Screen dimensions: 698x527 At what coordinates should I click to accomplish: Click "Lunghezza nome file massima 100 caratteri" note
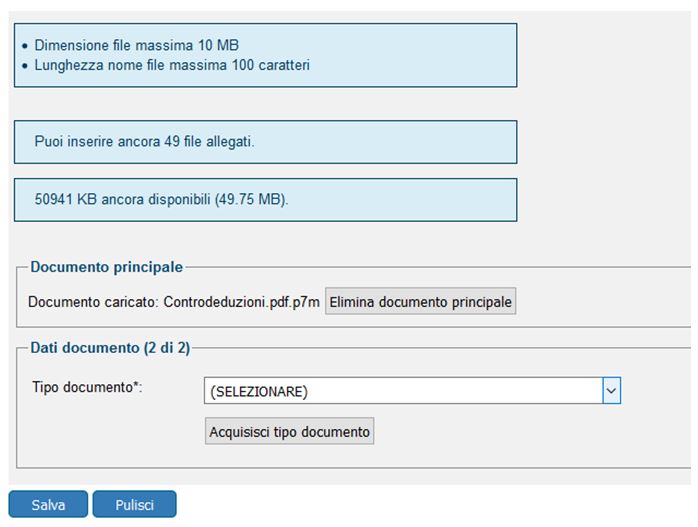click(x=172, y=65)
